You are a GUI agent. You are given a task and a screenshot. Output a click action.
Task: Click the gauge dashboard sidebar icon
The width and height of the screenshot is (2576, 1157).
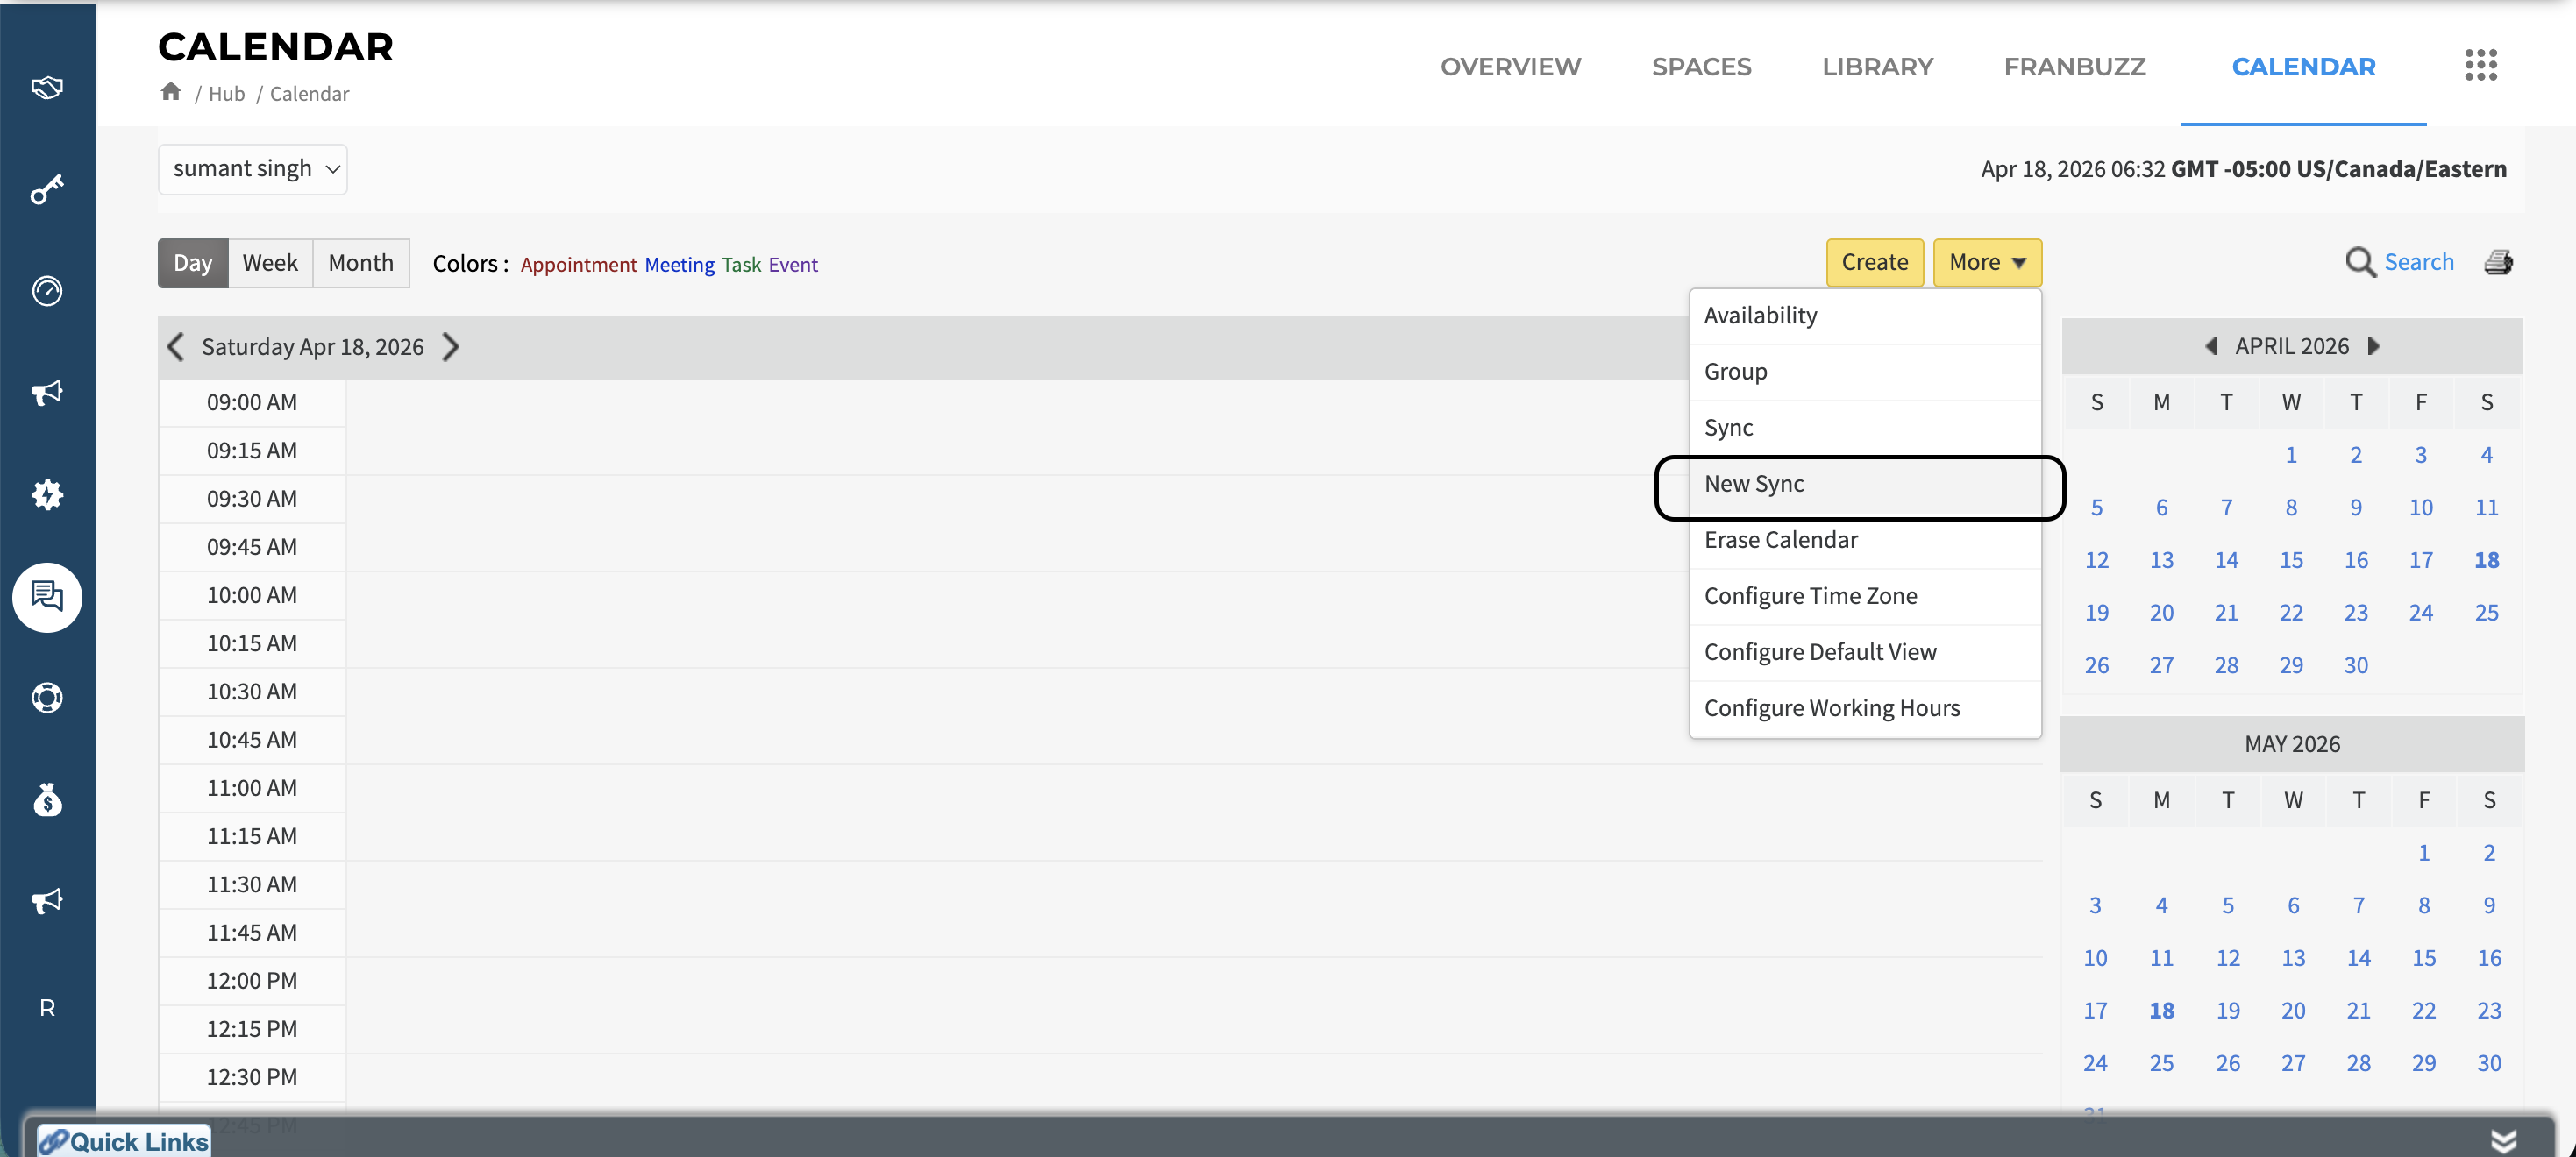coord(47,291)
